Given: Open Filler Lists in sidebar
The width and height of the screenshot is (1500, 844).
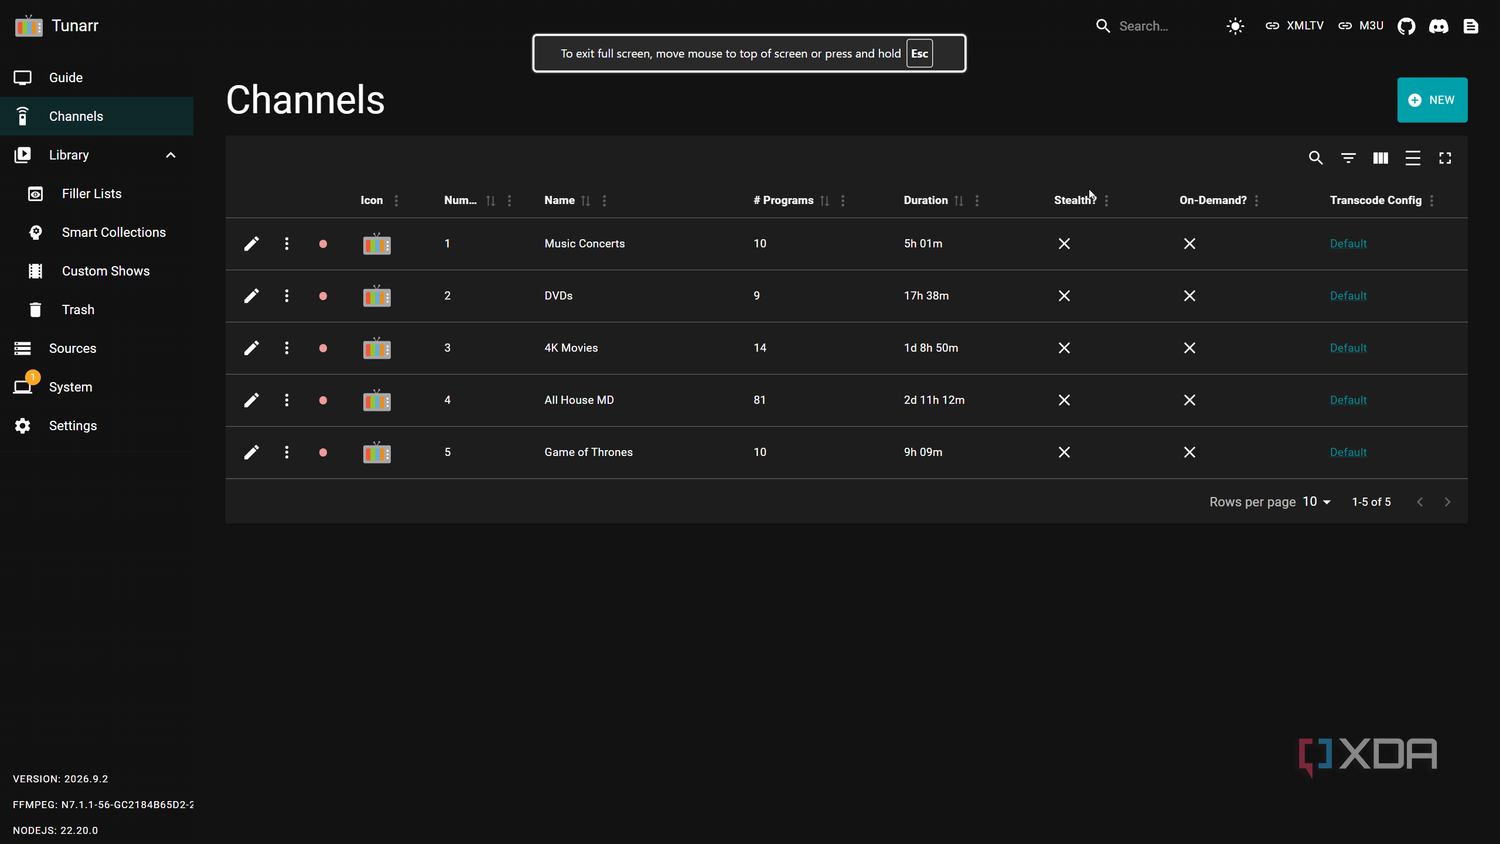Looking at the screenshot, I should 97,194.
